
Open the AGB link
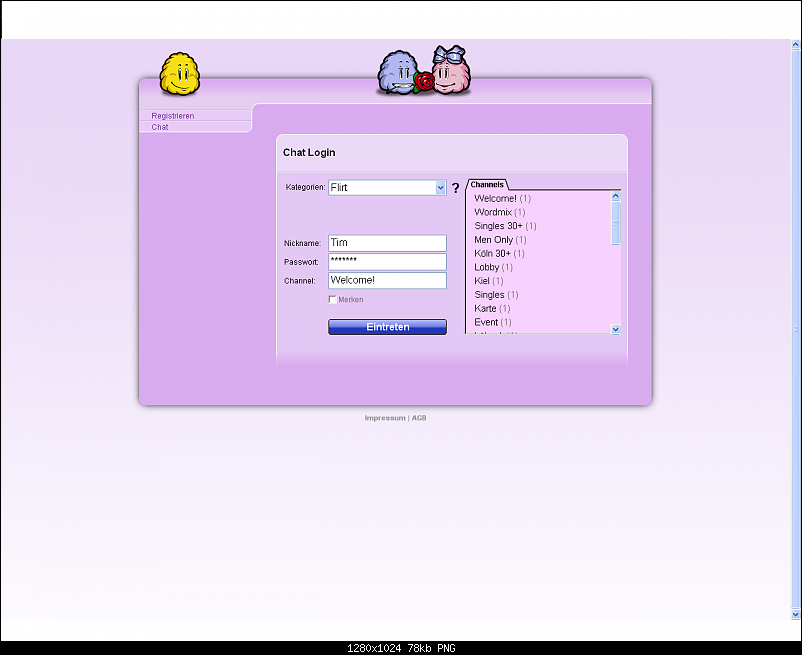[x=419, y=418]
